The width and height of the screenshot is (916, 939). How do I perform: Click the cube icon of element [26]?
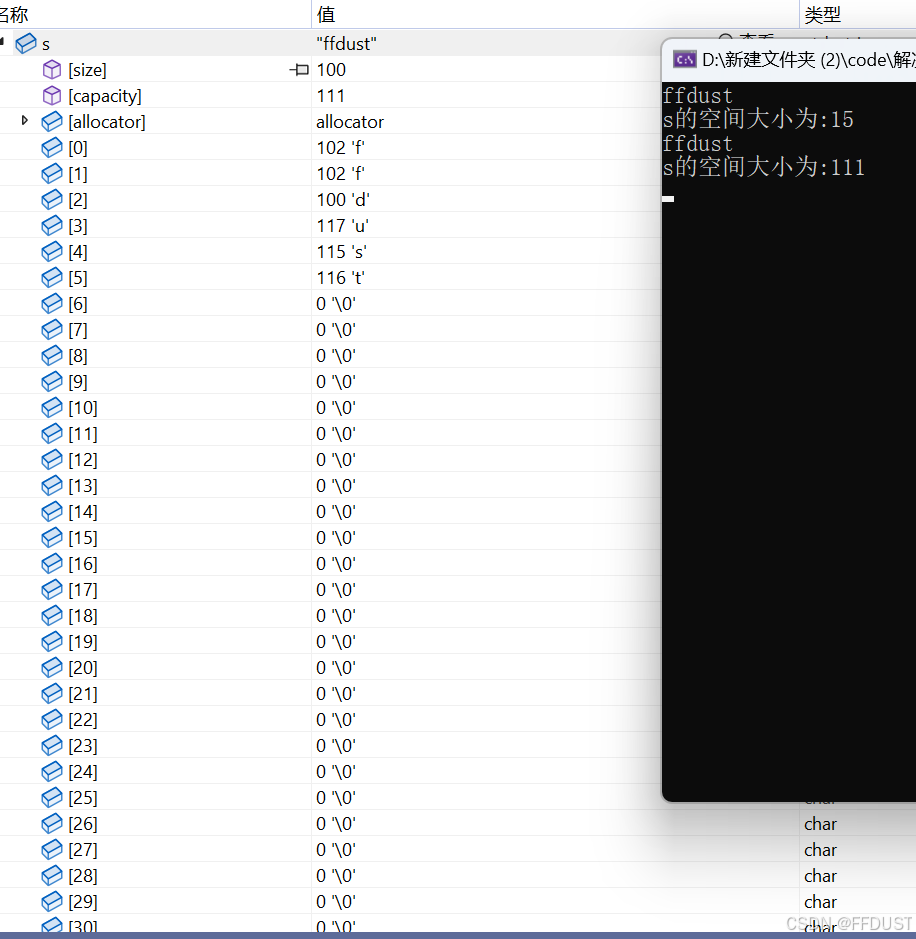coord(52,823)
